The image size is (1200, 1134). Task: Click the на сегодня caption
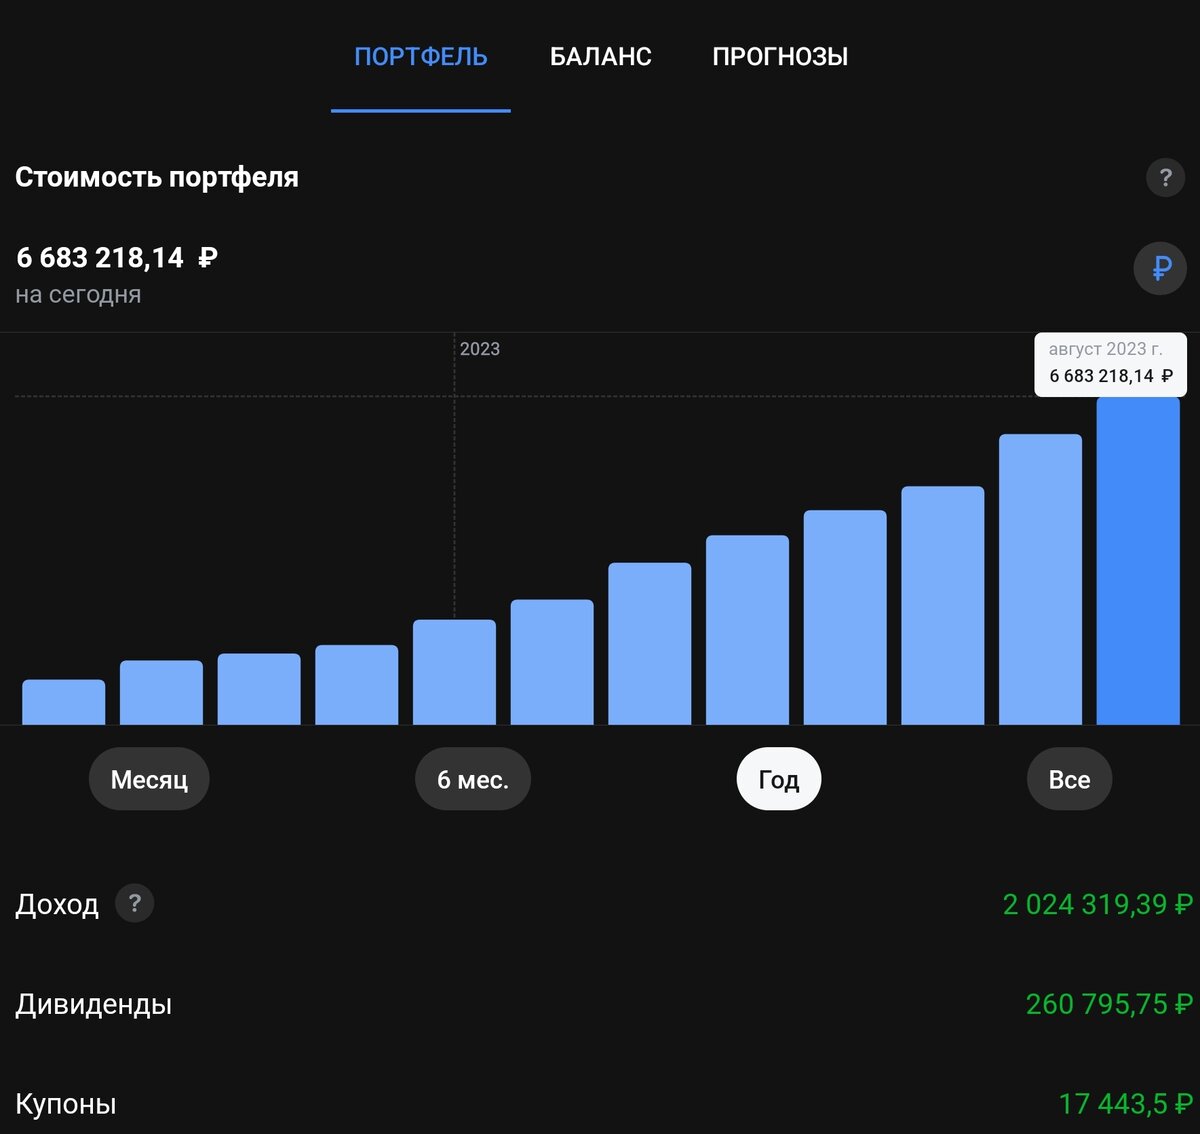[78, 295]
